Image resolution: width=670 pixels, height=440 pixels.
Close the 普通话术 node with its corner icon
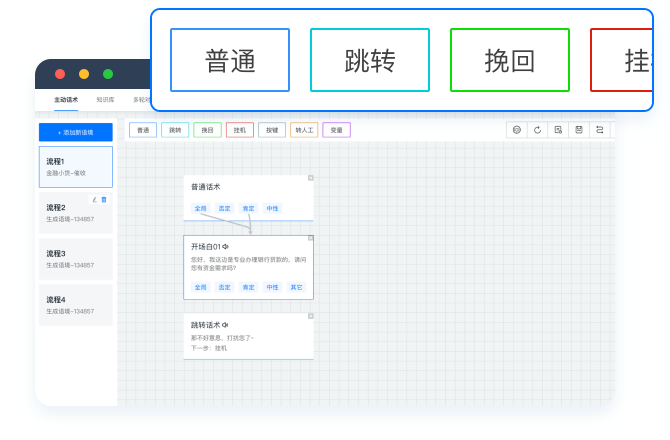point(311,178)
